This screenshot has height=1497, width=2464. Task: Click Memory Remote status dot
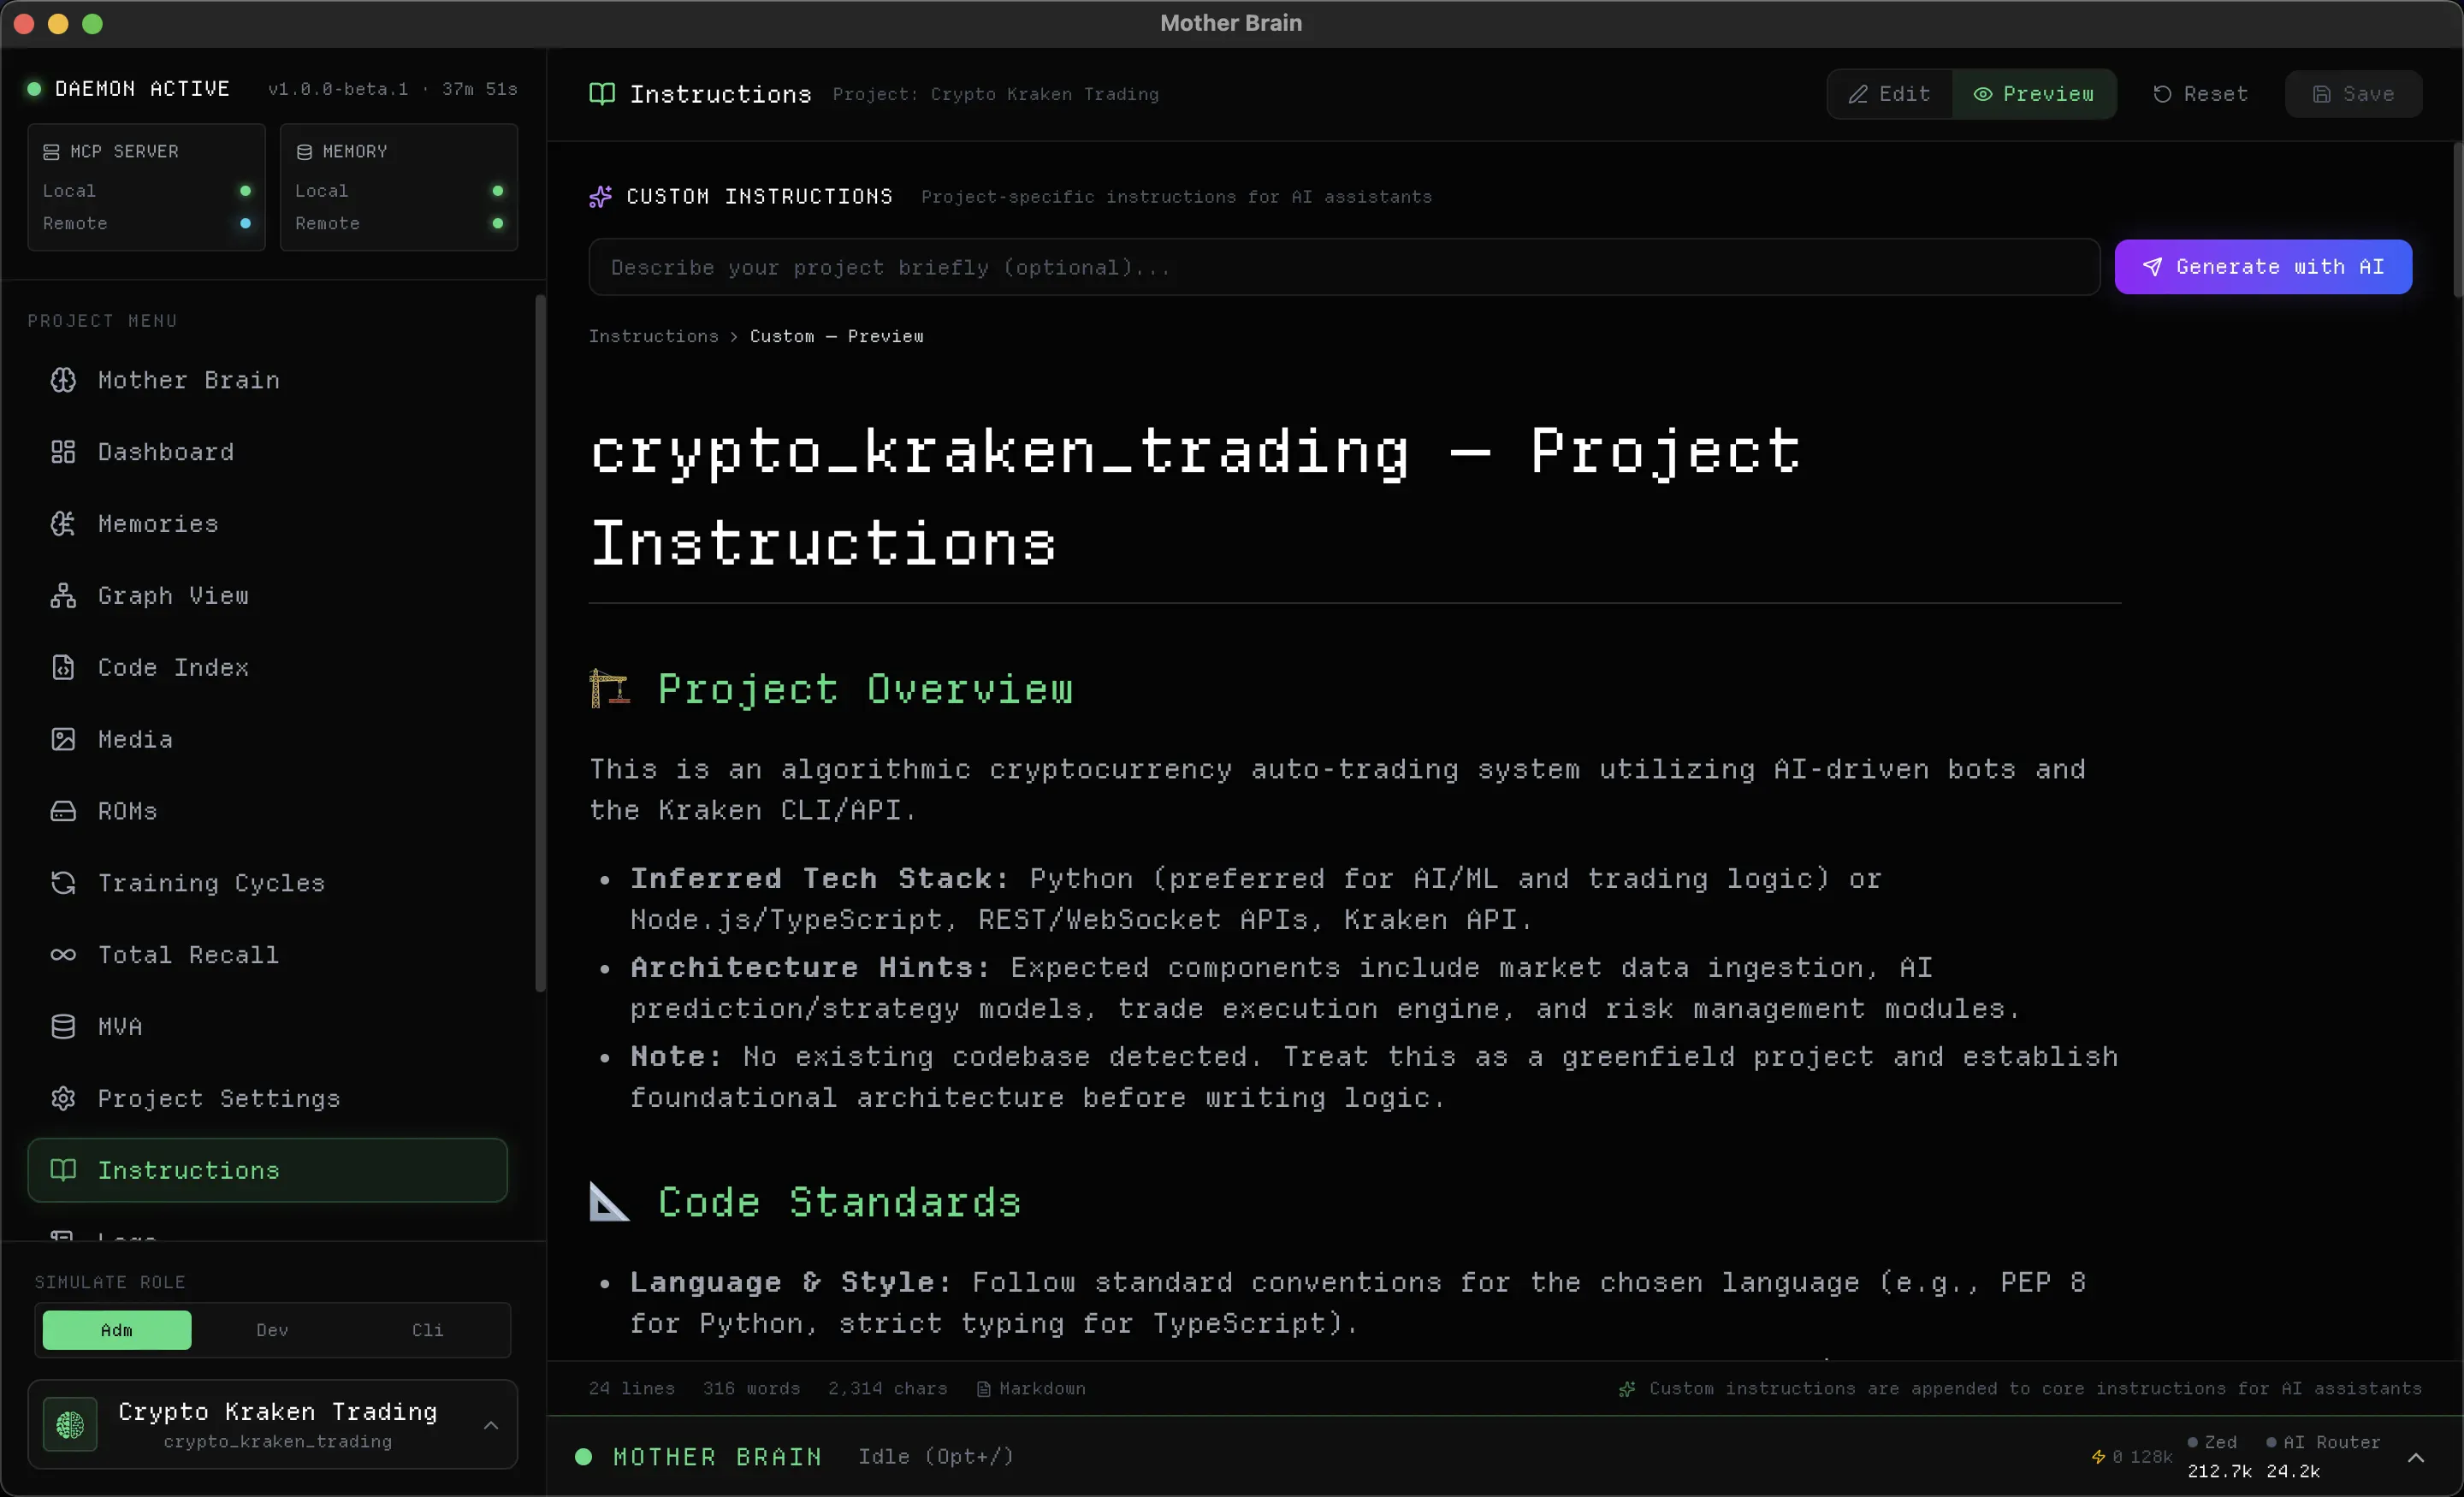pyautogui.click(x=498, y=224)
